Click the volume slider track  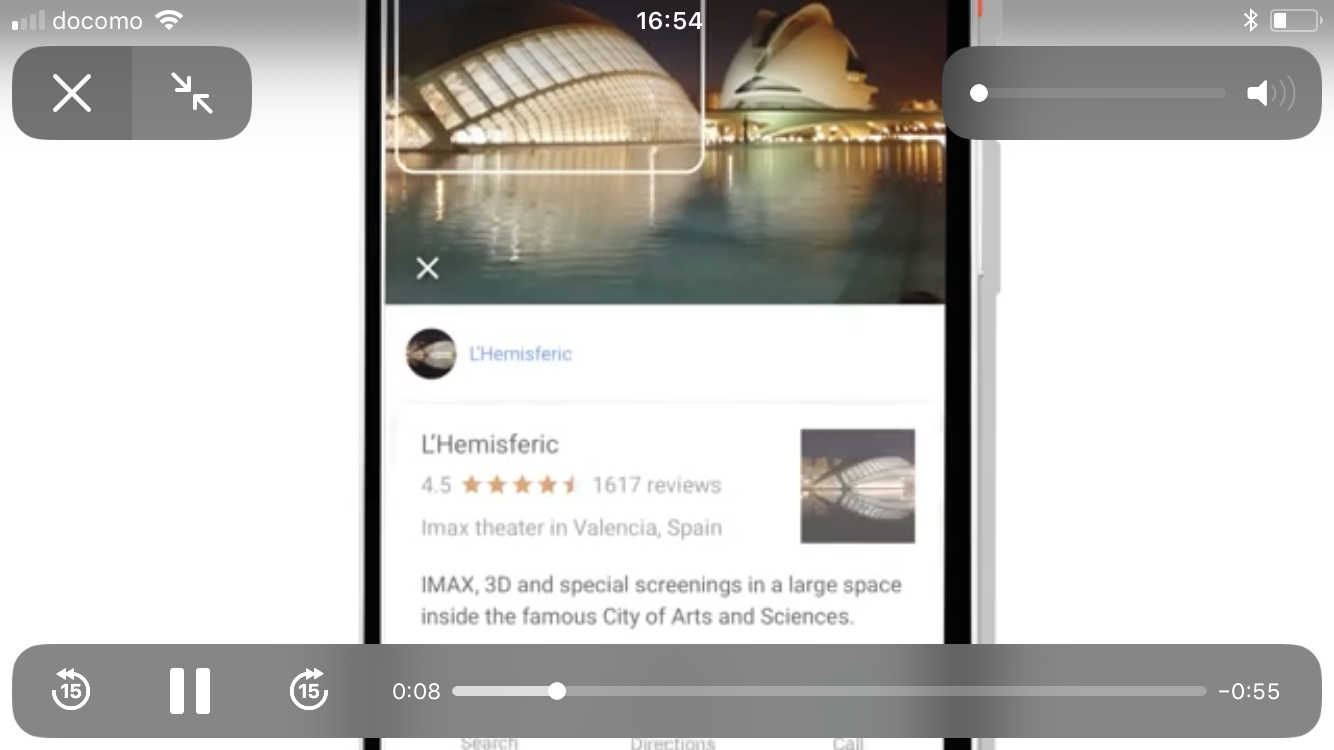[1098, 93]
